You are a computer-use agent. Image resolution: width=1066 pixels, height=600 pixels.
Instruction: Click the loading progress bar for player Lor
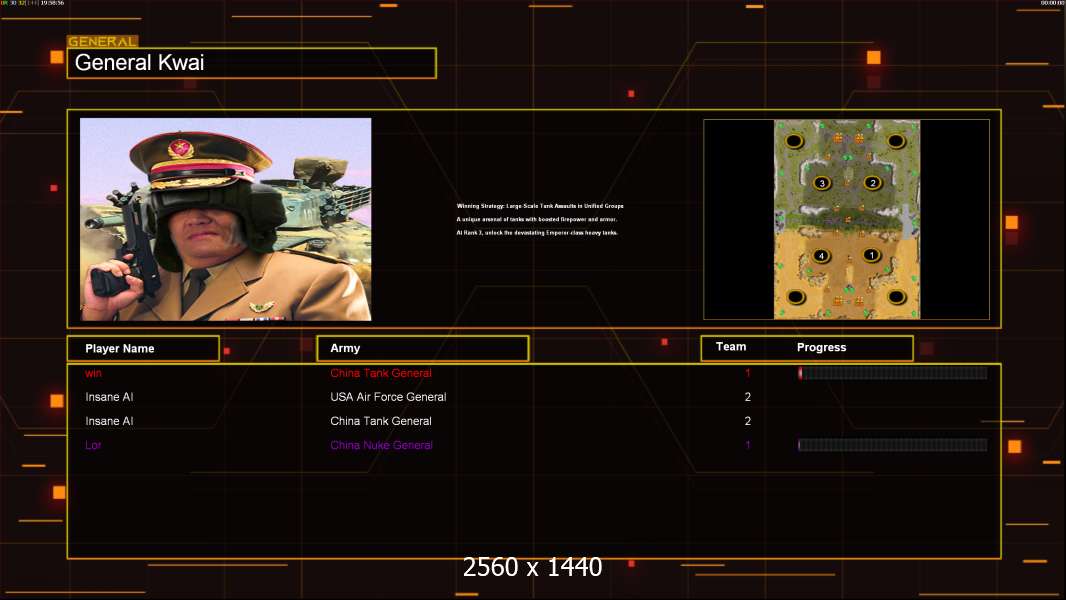892,445
